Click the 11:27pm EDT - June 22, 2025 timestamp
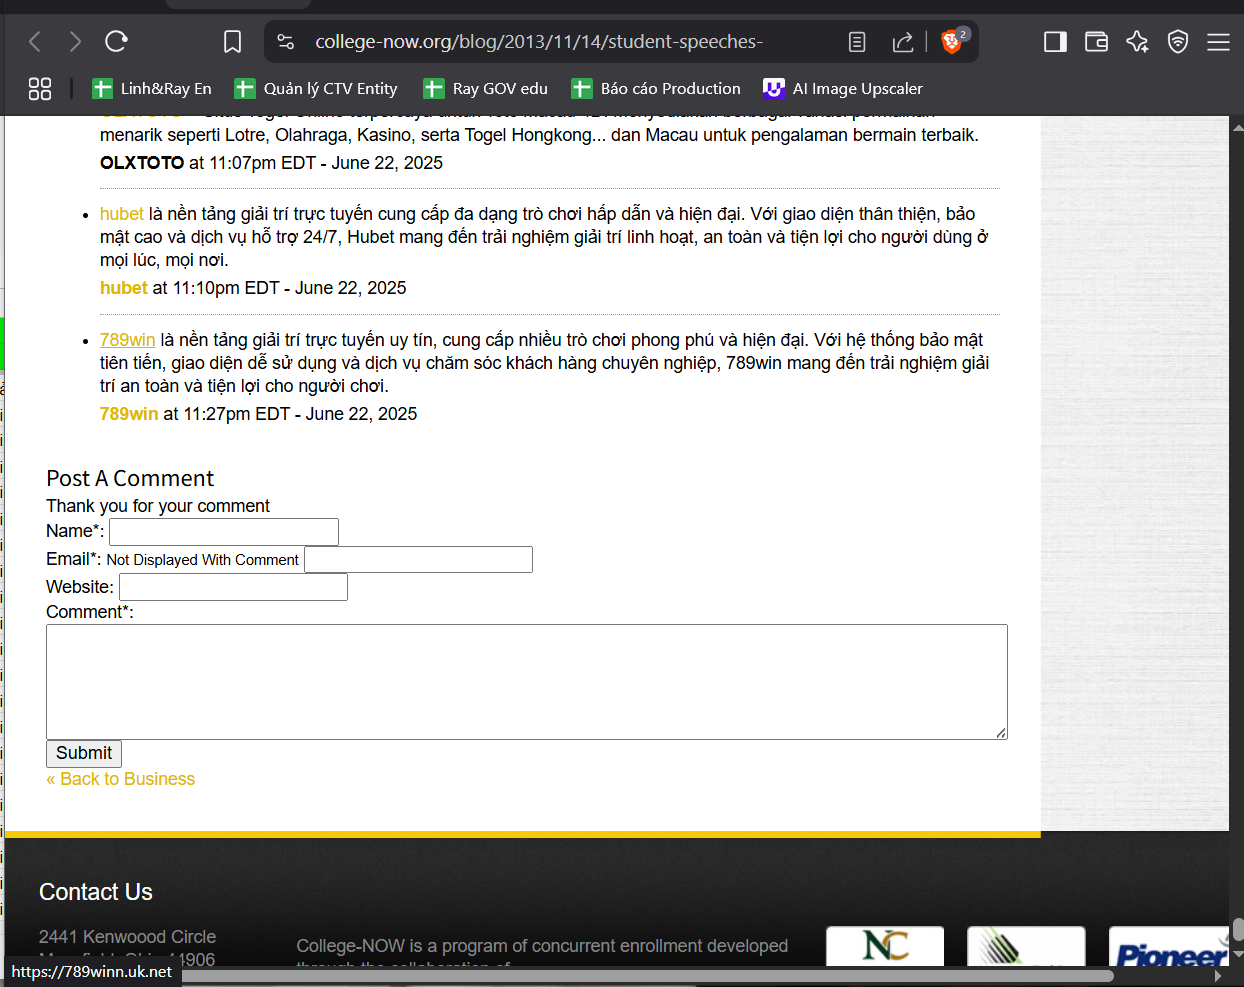This screenshot has width=1244, height=987. [301, 414]
